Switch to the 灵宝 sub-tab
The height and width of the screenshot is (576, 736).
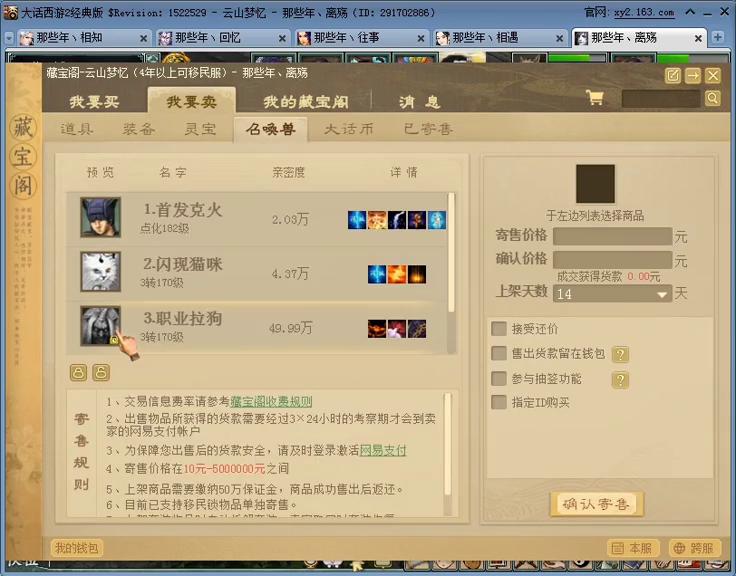pyautogui.click(x=200, y=129)
